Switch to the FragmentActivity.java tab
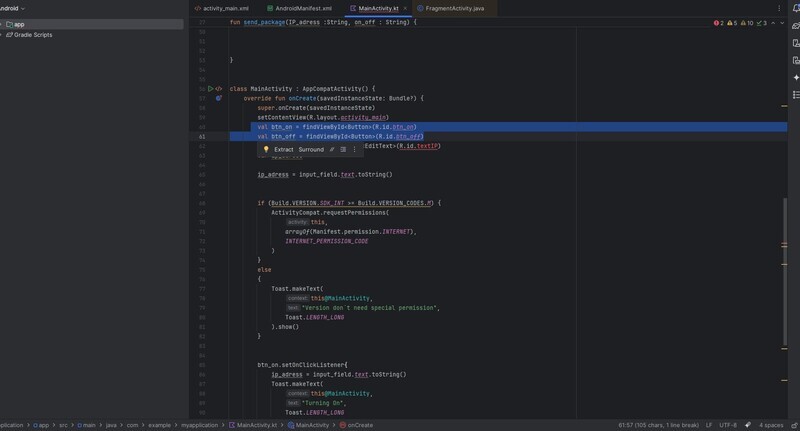Screen dimensions: 800x431 [x=451, y=8]
